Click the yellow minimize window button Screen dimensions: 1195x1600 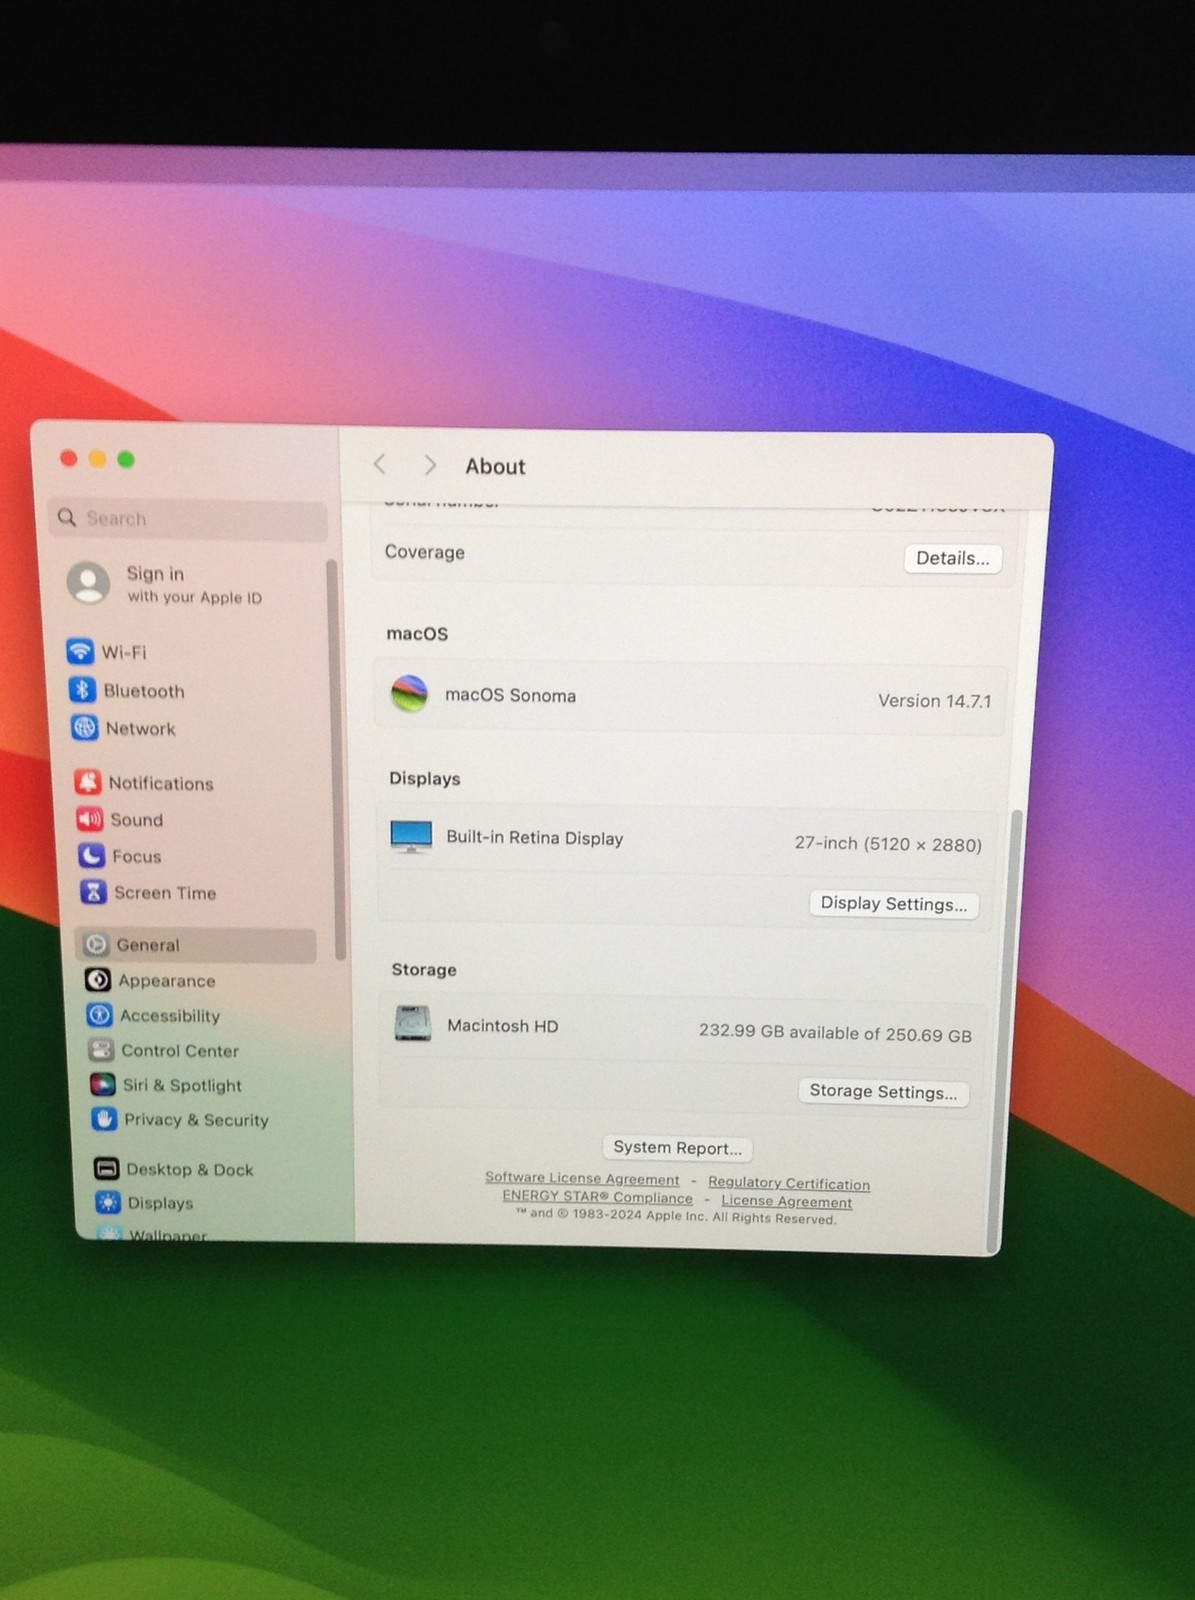coord(97,459)
